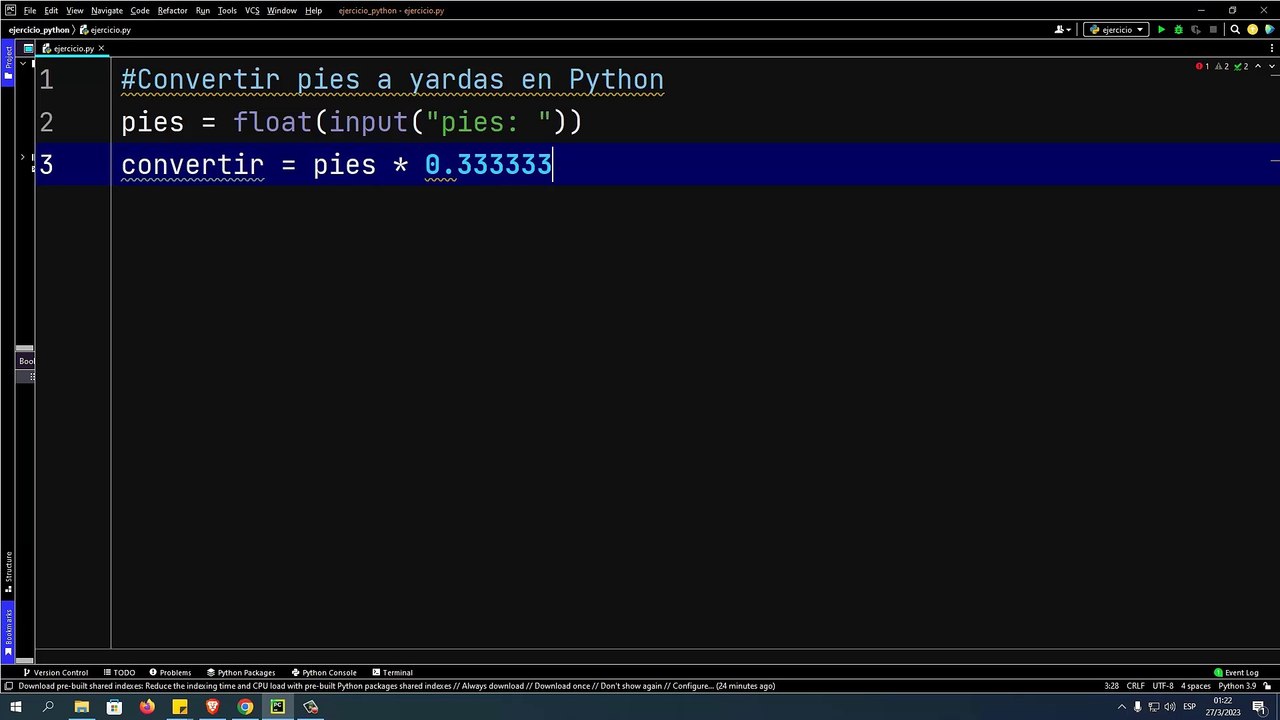1280x720 pixels.
Task: Open the Problems tool window
Action: (170, 673)
